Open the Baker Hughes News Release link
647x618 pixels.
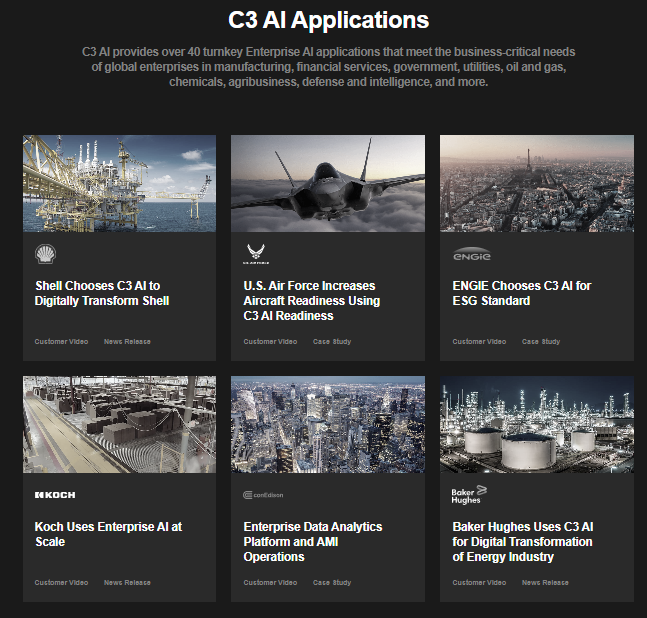tap(545, 583)
